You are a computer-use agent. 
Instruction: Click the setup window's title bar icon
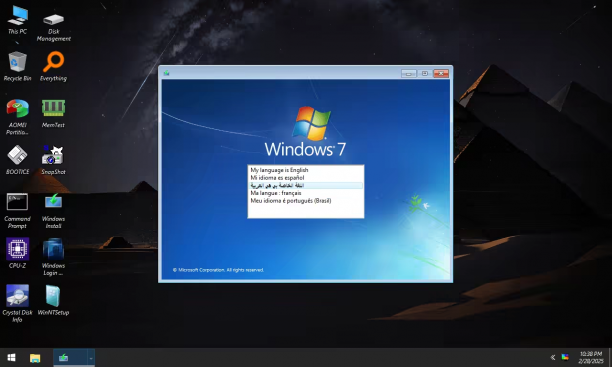coord(167,73)
